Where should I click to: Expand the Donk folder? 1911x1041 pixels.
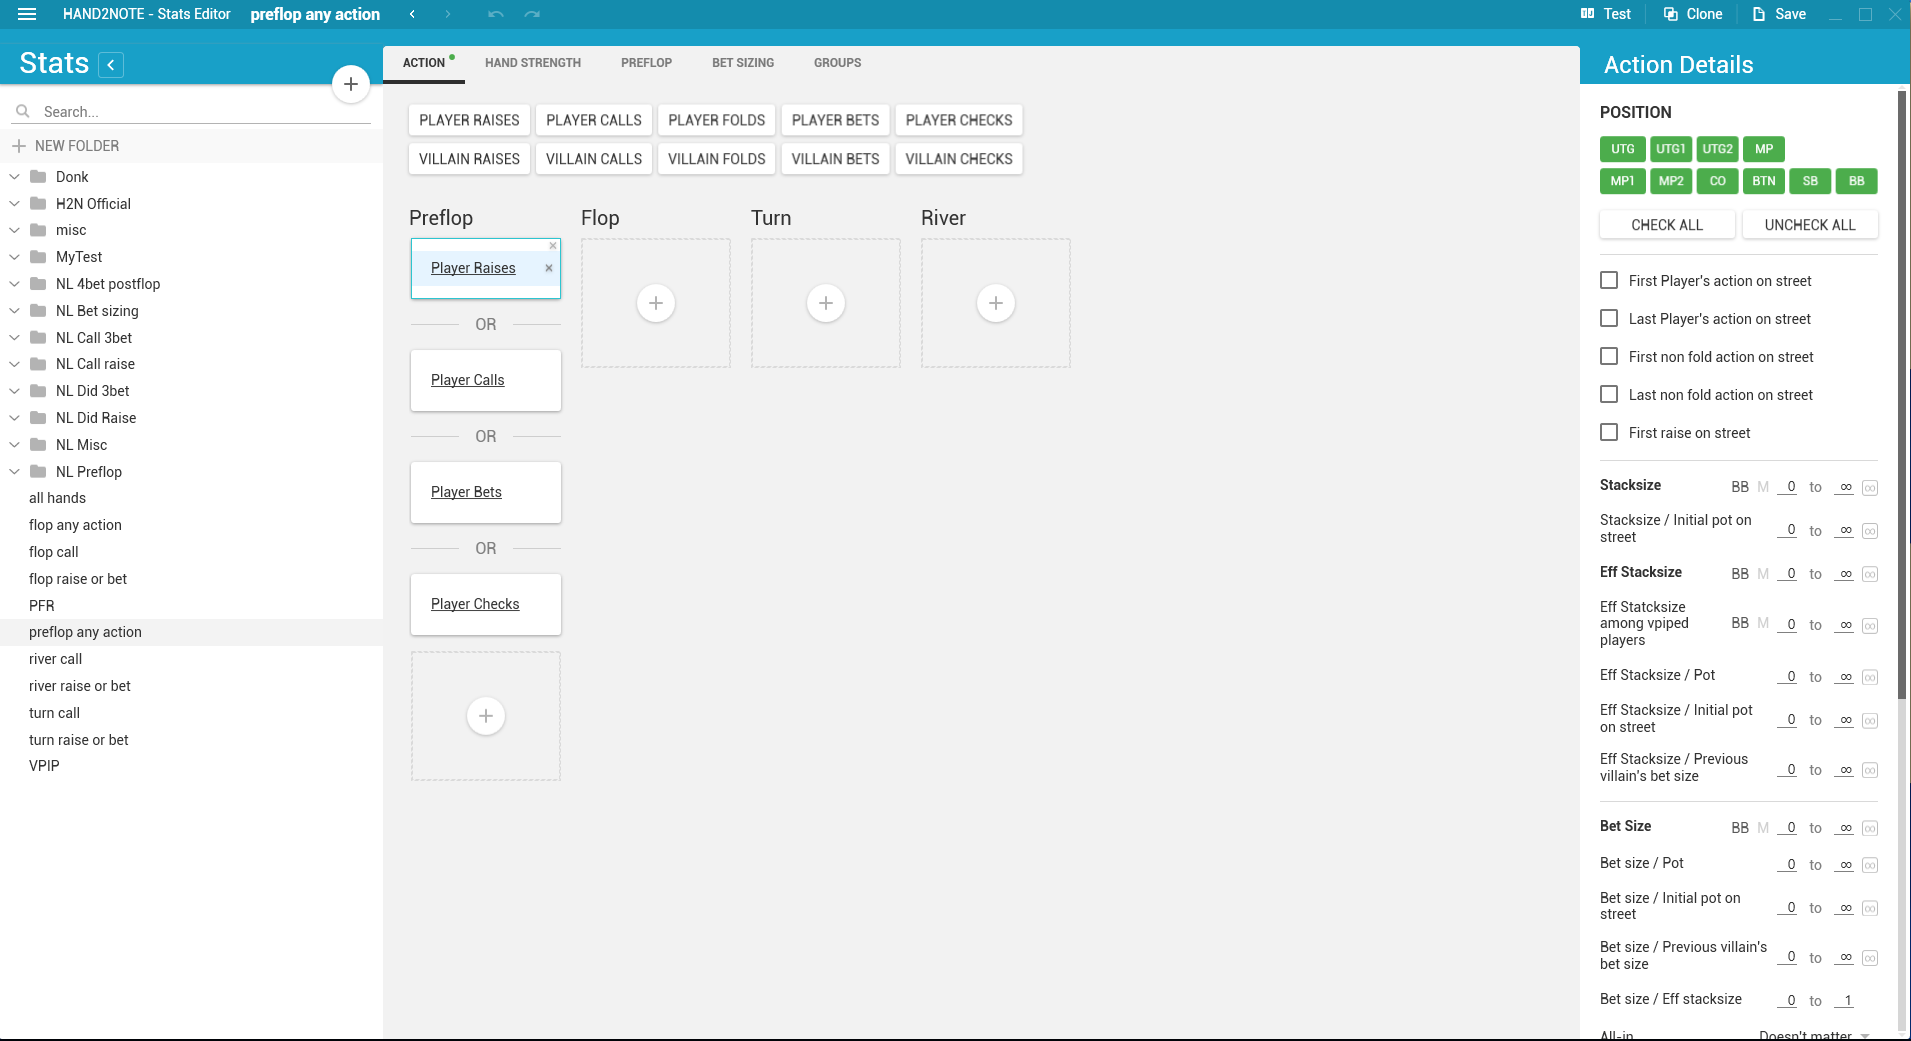pyautogui.click(x=15, y=177)
